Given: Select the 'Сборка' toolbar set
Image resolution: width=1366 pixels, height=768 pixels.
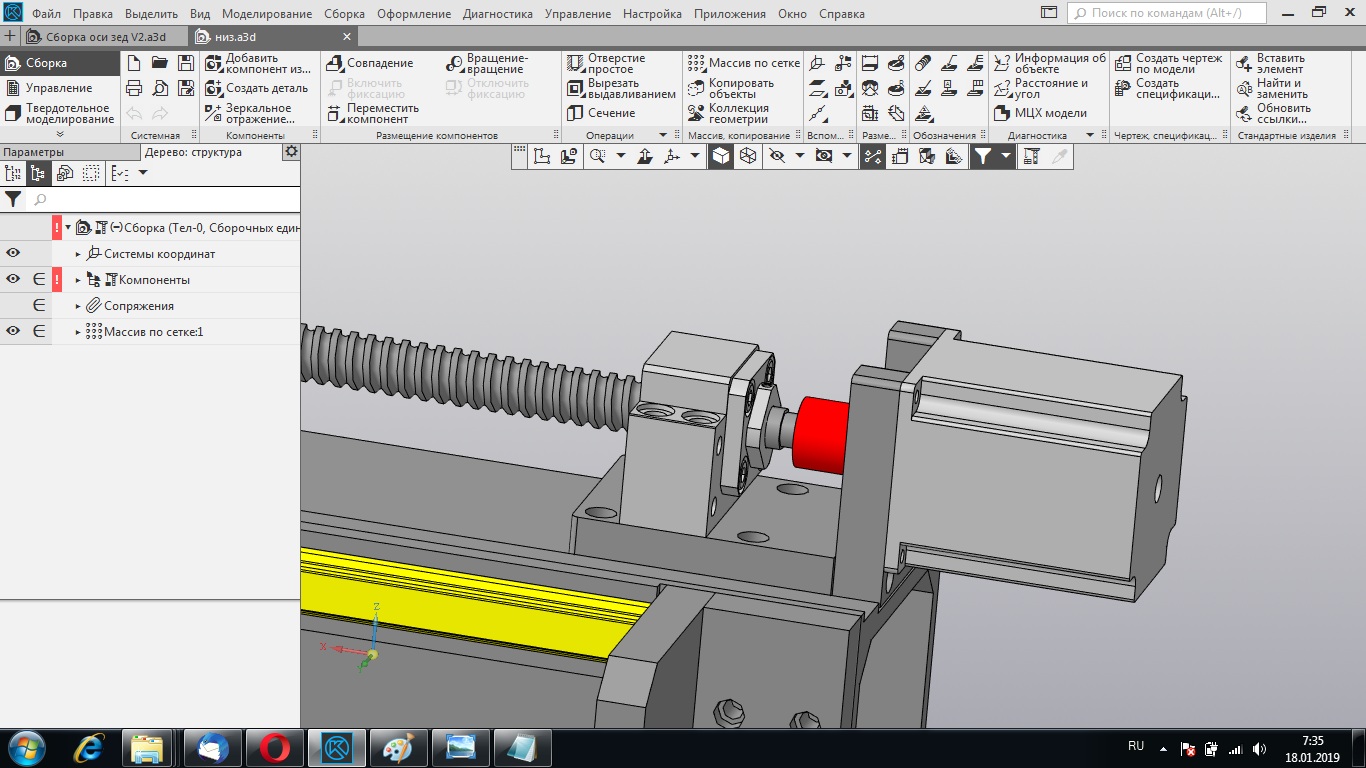Looking at the screenshot, I should (59, 63).
